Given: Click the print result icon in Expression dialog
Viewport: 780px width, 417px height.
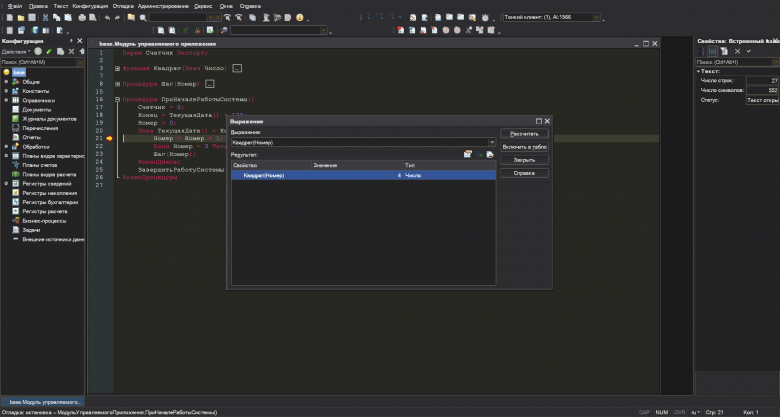Looking at the screenshot, I should coord(490,154).
